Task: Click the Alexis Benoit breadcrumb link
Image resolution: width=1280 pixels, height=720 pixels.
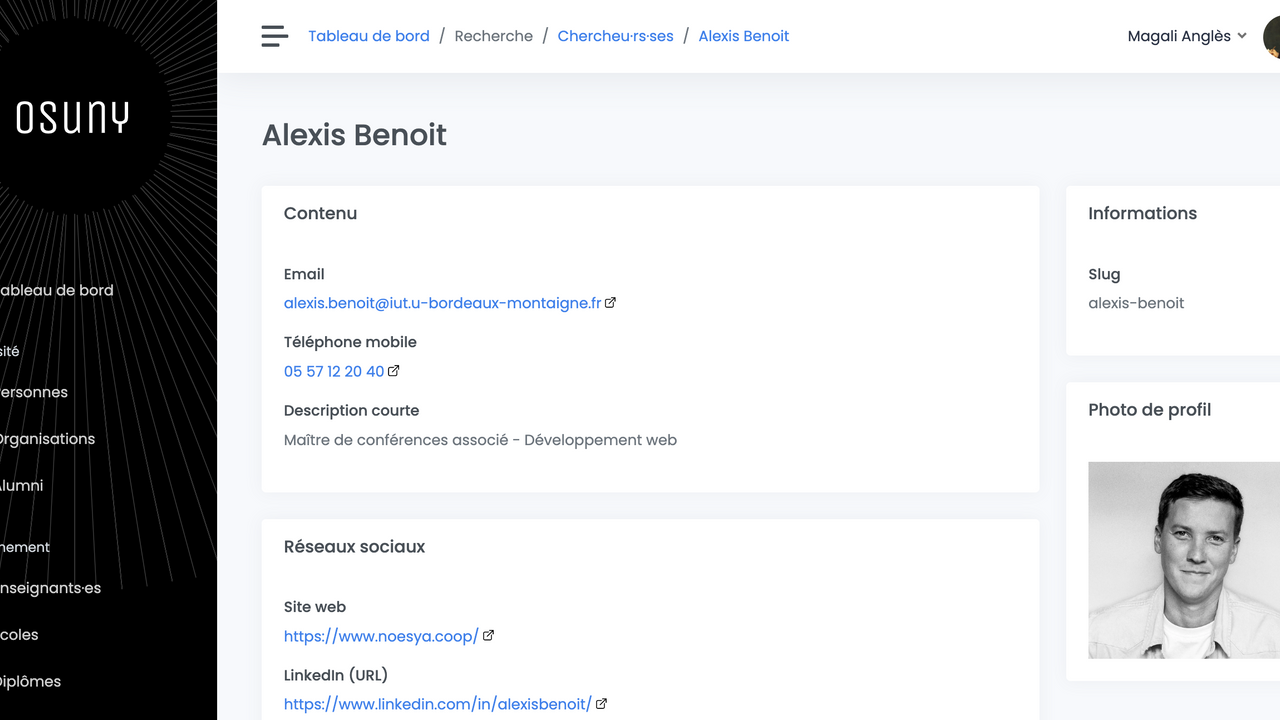Action: click(743, 36)
